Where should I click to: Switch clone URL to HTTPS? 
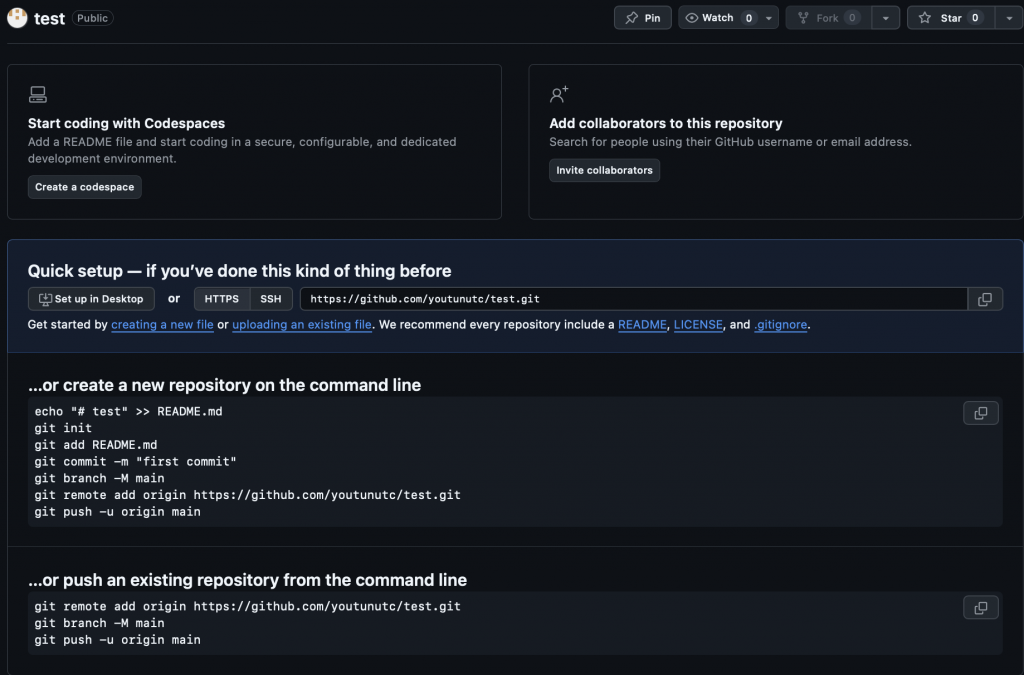click(222, 299)
